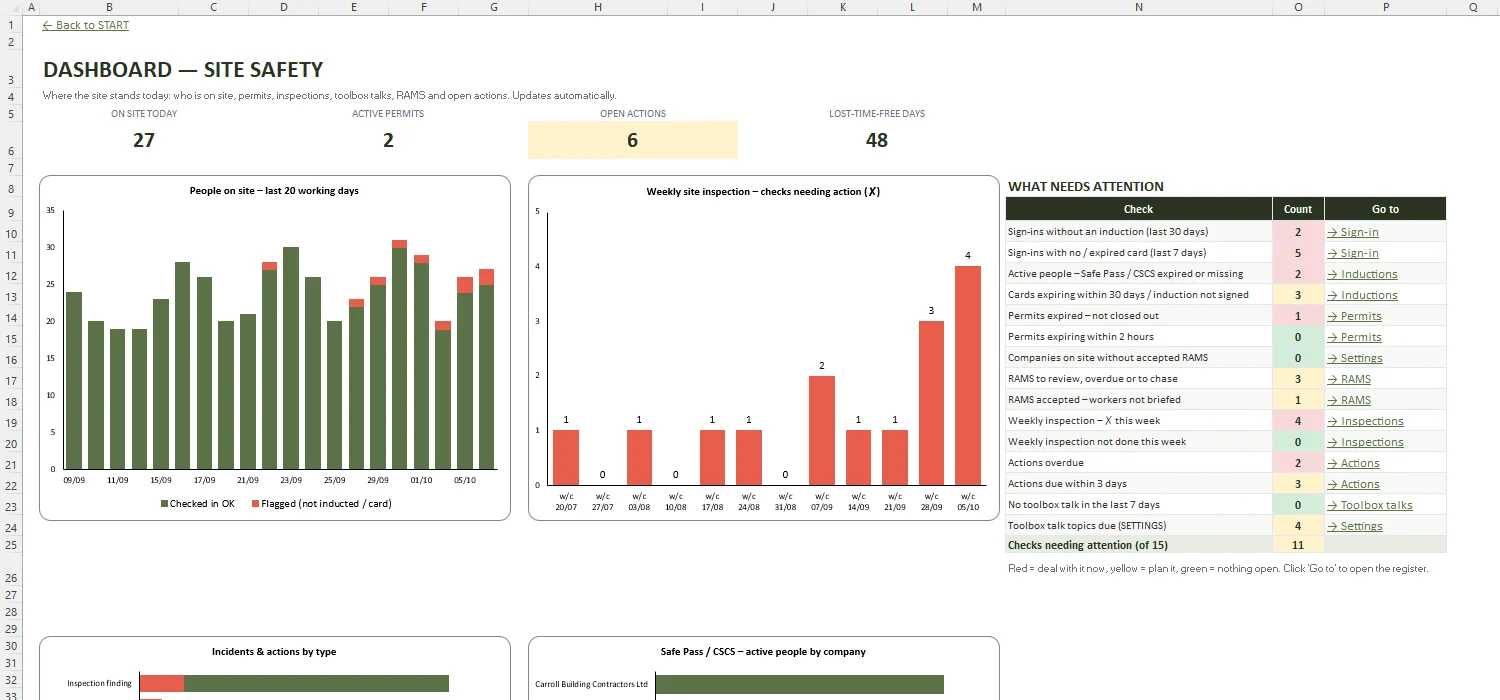
Task: Select the Lost-Time-Free Days value 48
Action: [x=877, y=140]
